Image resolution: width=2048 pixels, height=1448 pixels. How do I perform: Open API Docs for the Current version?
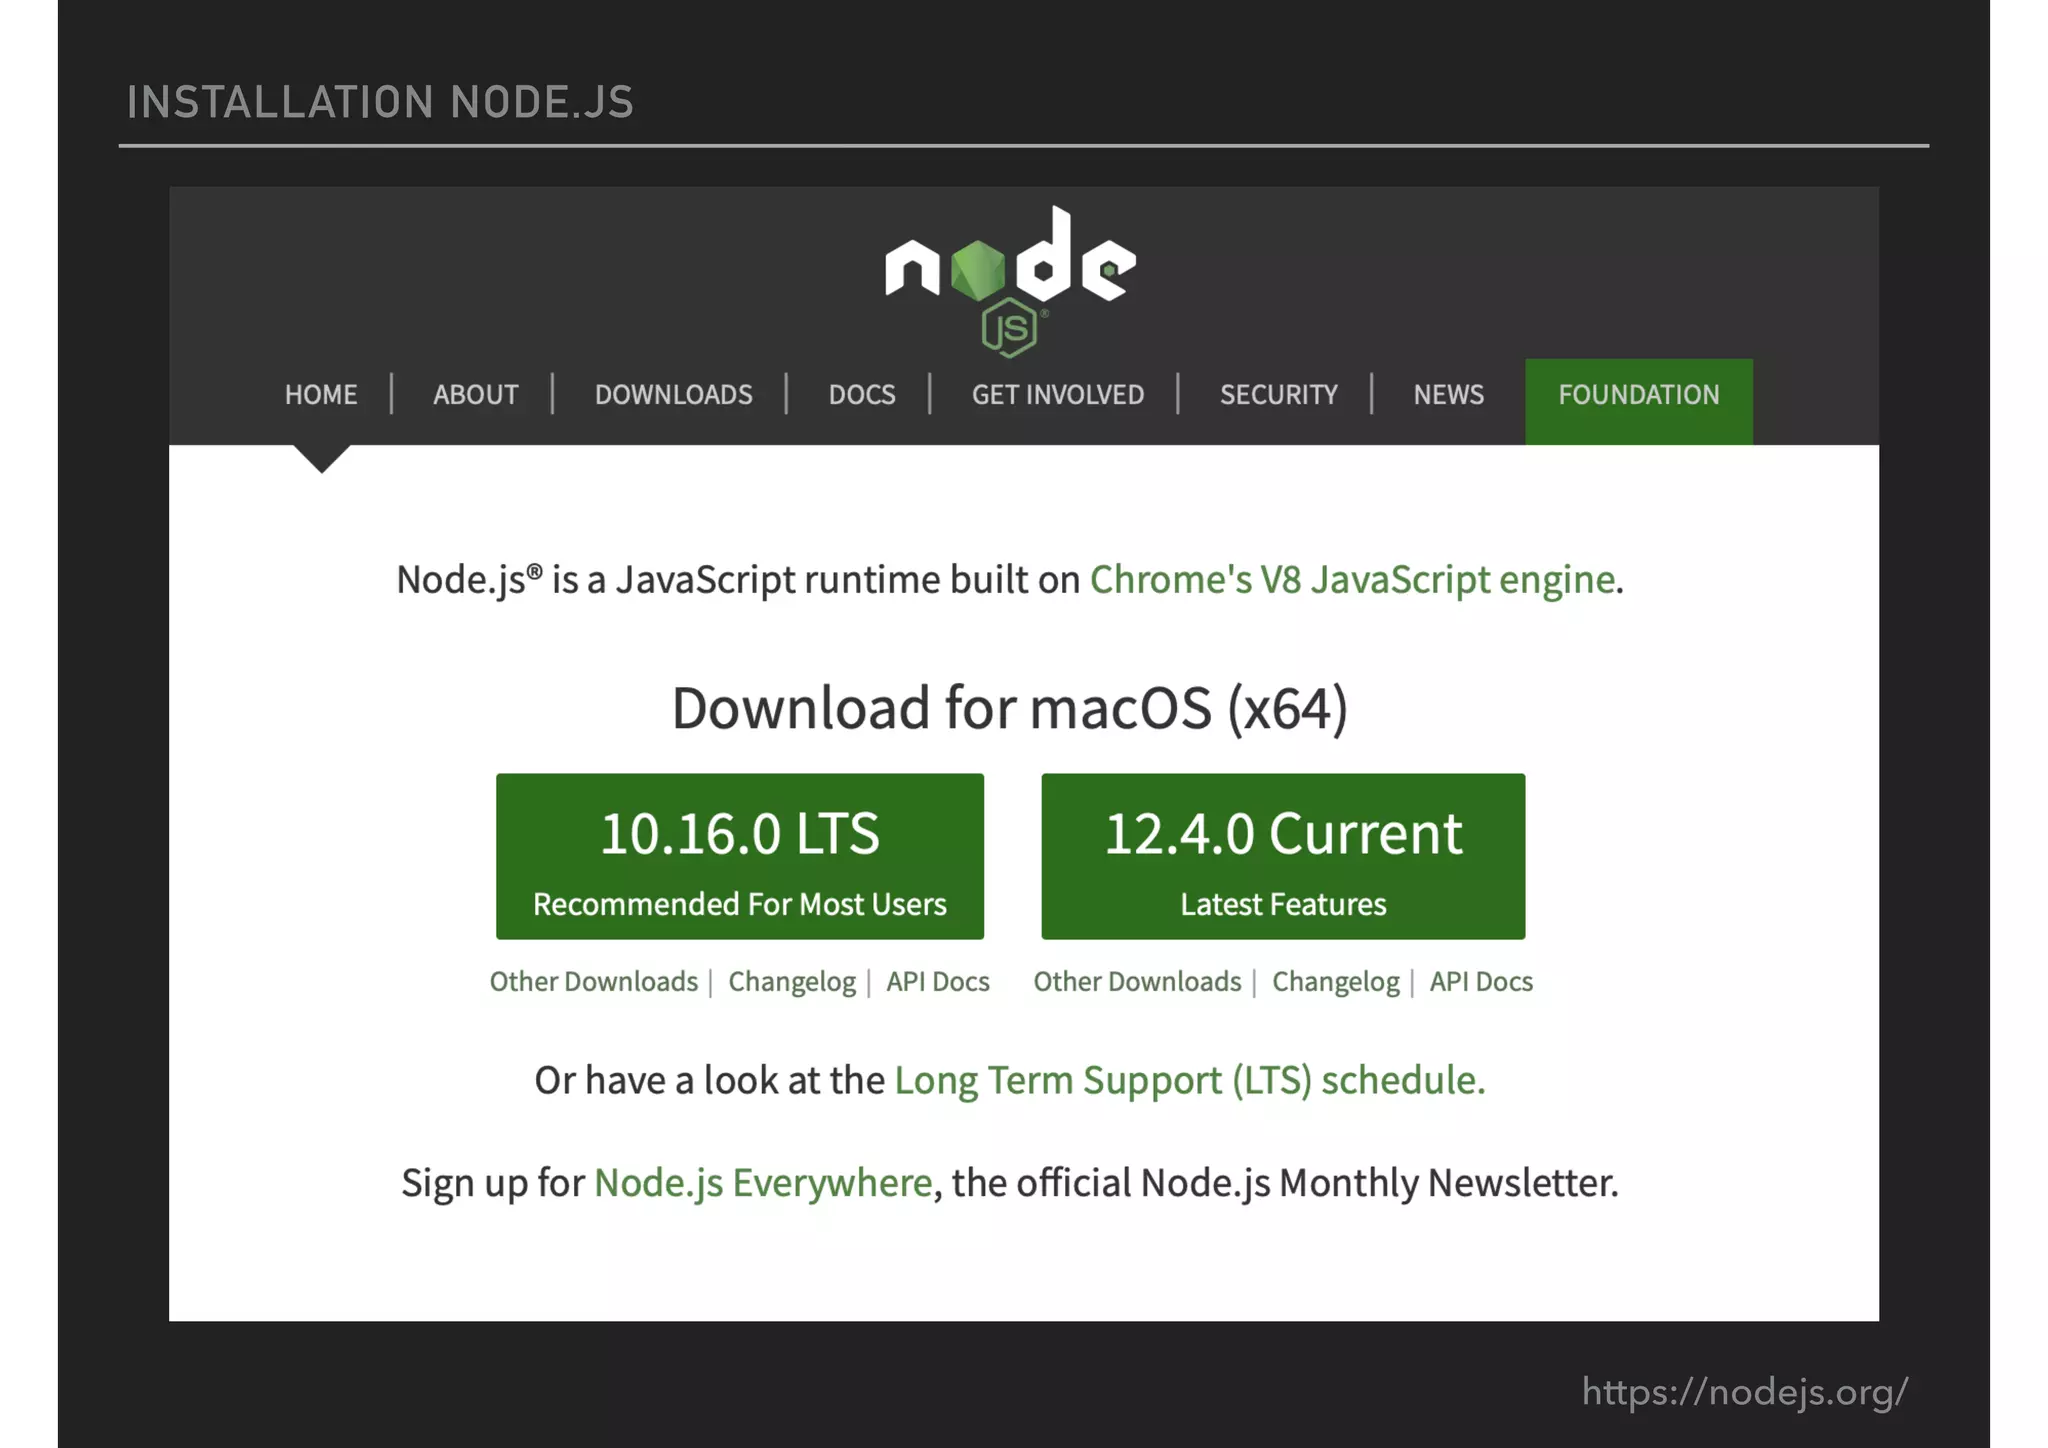click(x=1481, y=982)
